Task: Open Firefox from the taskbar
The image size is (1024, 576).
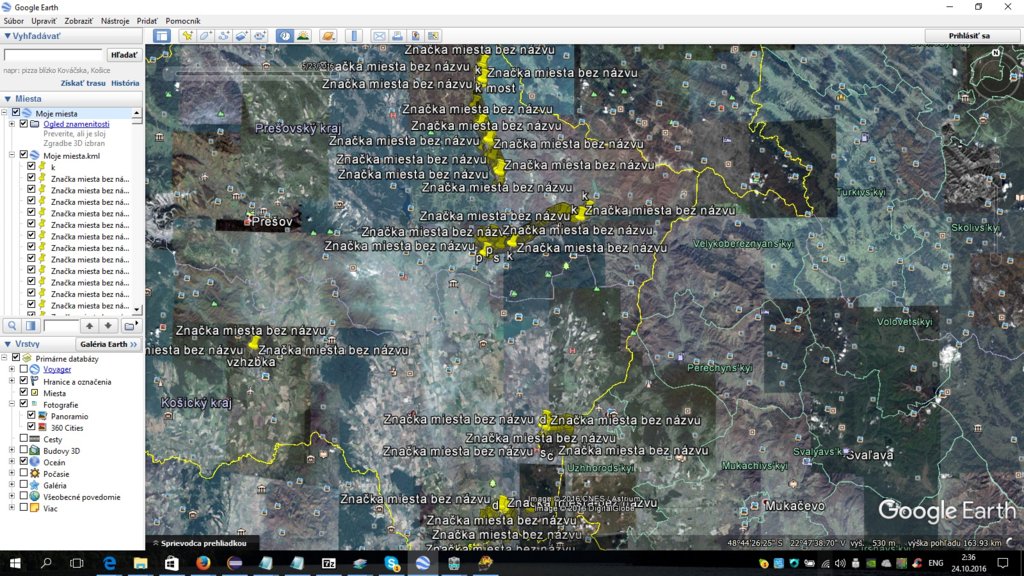Action: (203, 563)
